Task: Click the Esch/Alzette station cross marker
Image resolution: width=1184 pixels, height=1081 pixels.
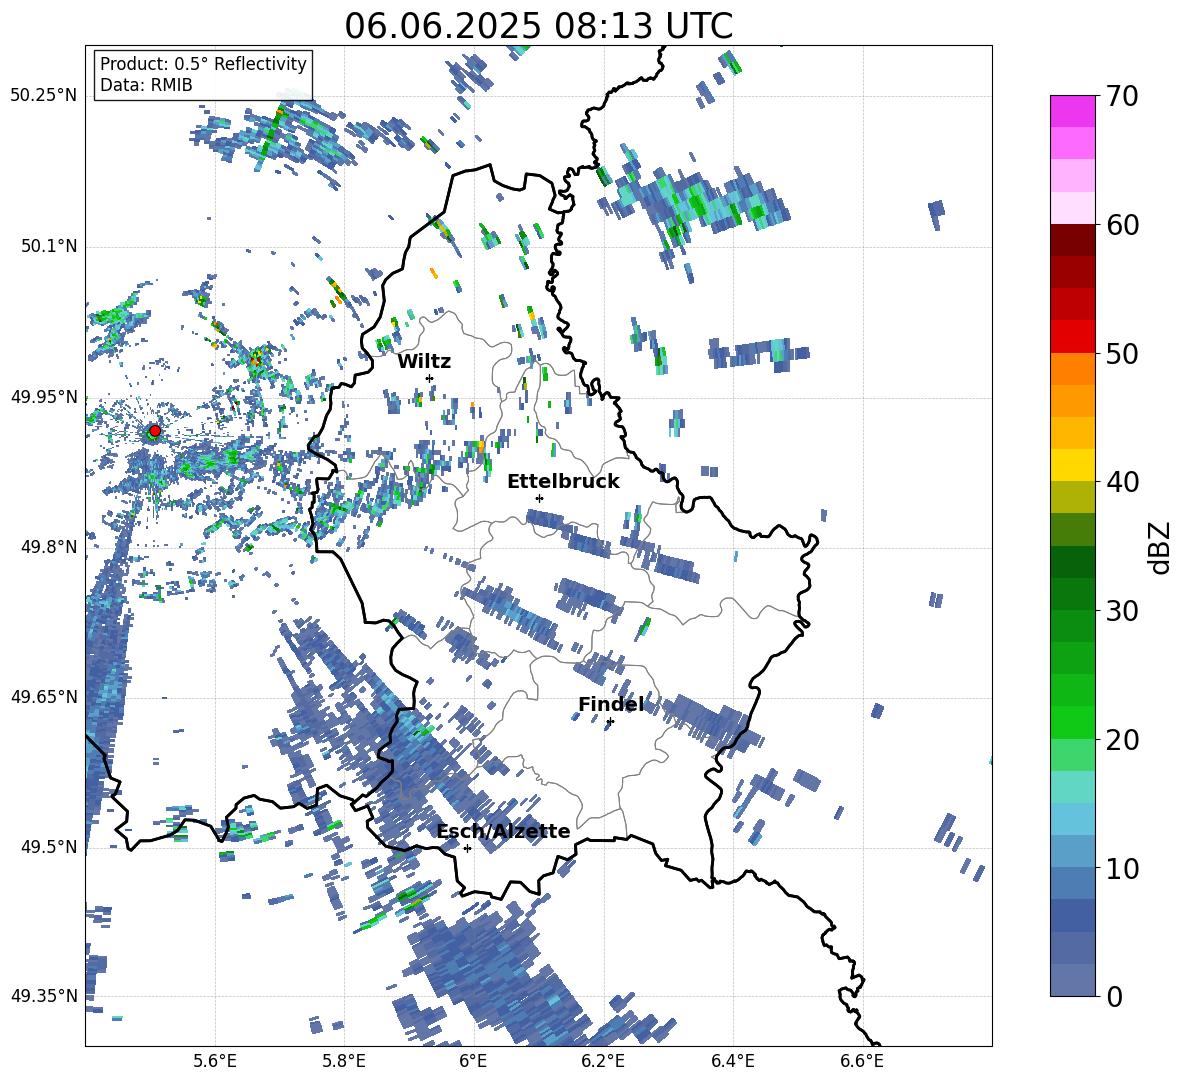Action: (x=467, y=848)
